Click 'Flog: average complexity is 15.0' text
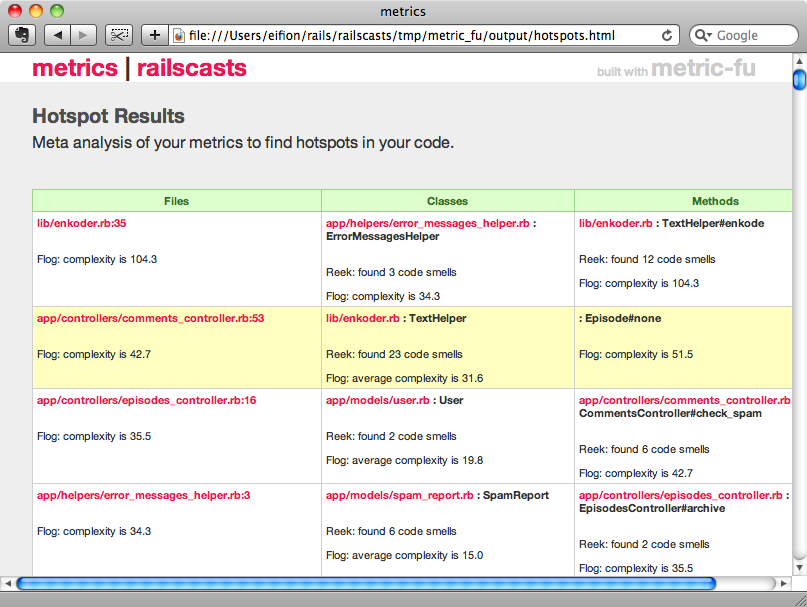Viewport: 807px width, 607px height. [x=405, y=555]
